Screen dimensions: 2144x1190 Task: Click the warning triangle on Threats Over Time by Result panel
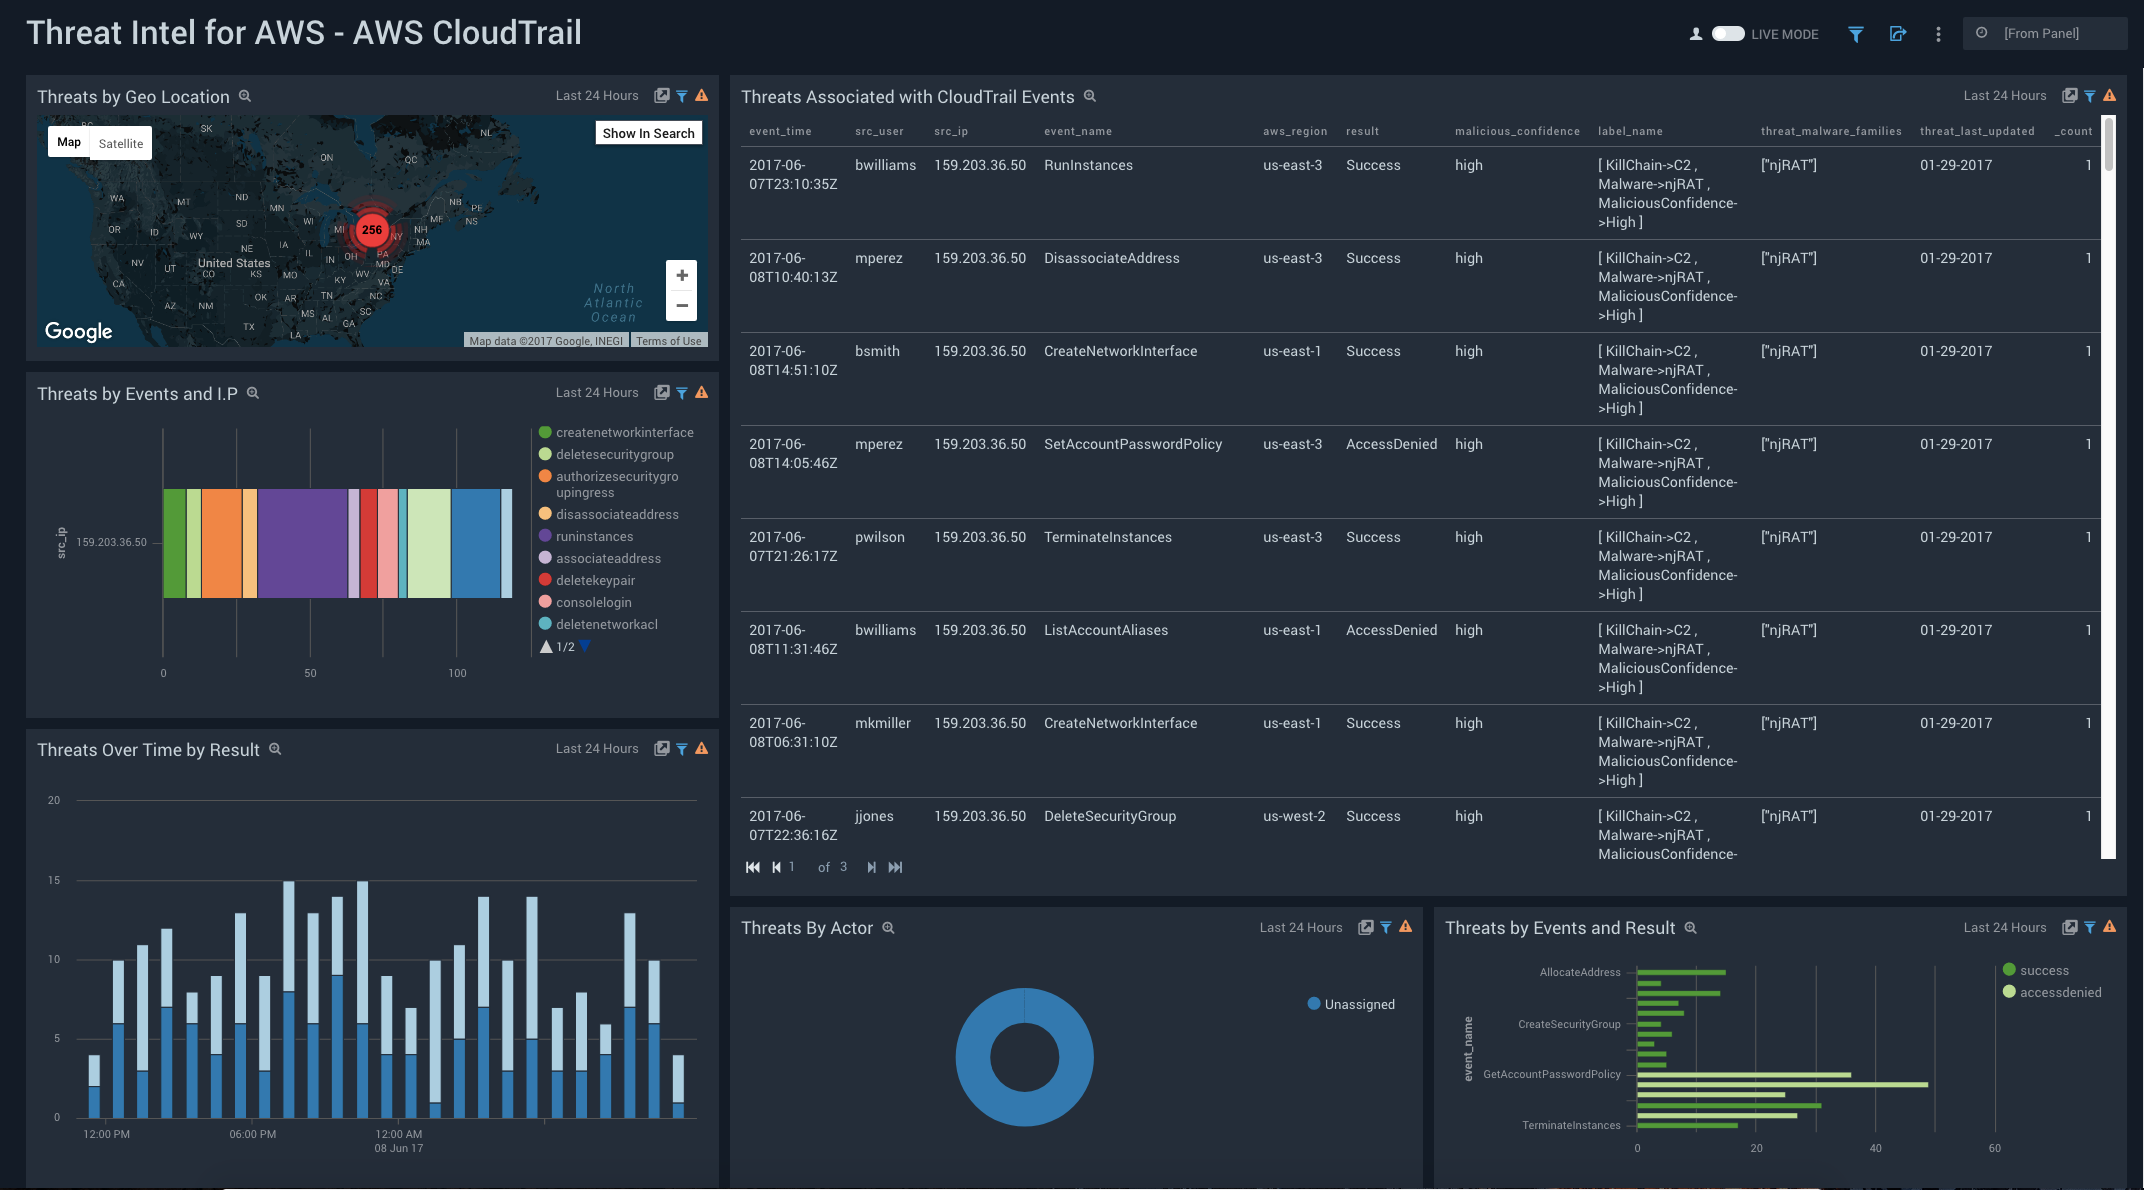point(703,748)
